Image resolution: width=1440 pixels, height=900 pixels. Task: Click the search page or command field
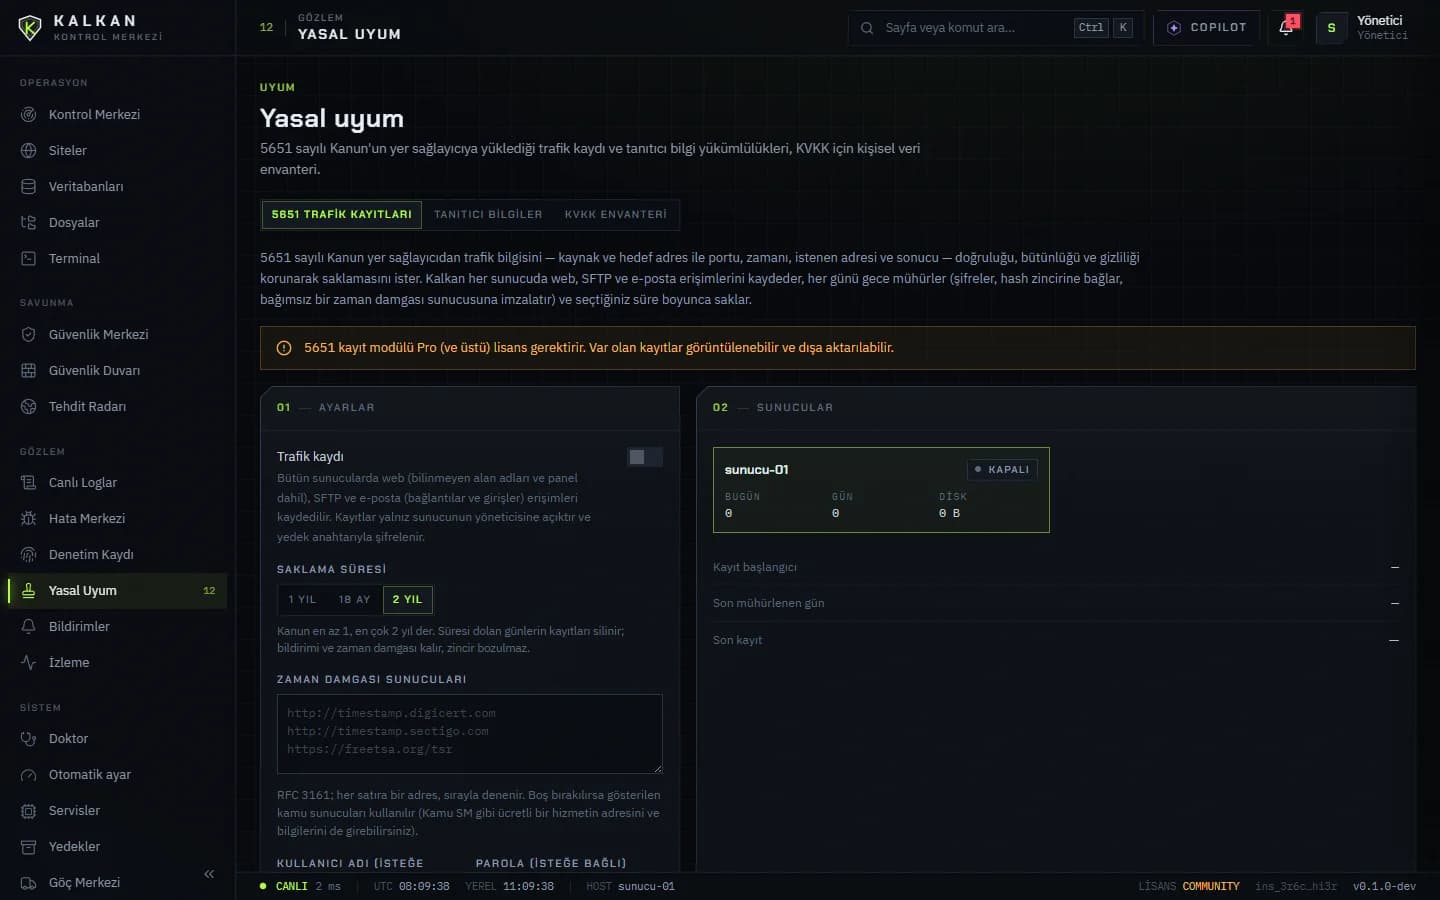[994, 27]
